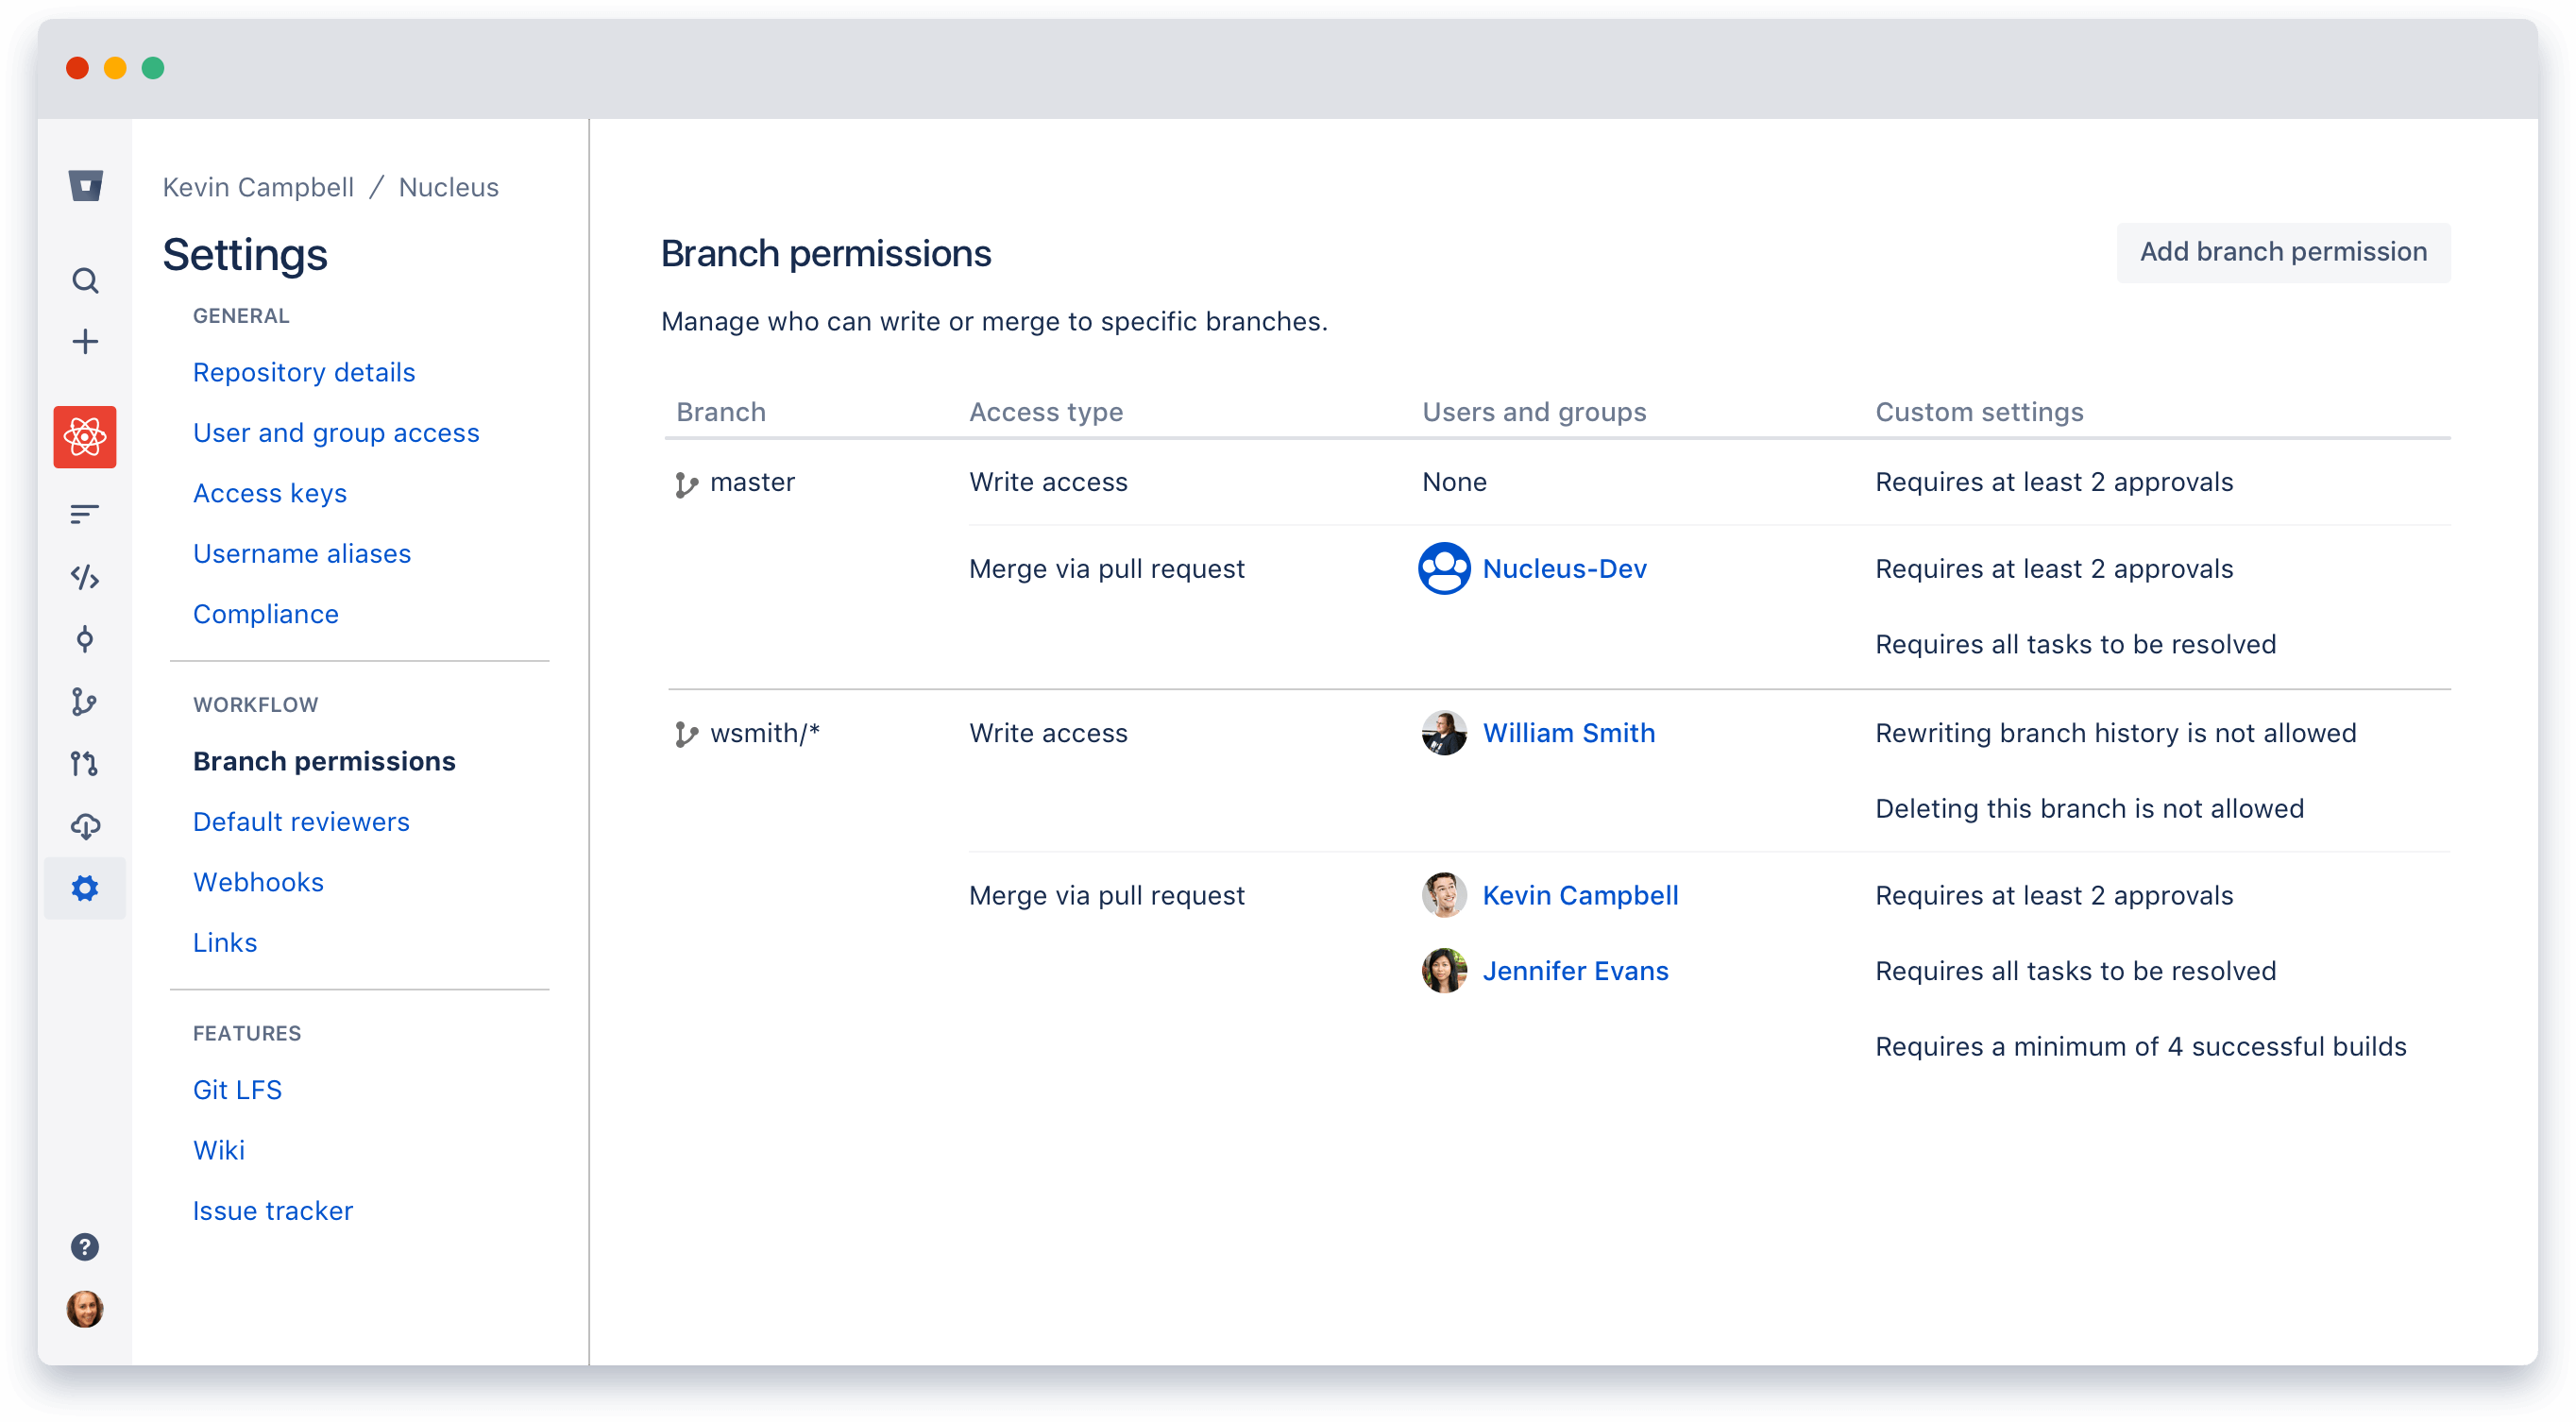
Task: Open the repository overview list icon
Action: pos(85,514)
